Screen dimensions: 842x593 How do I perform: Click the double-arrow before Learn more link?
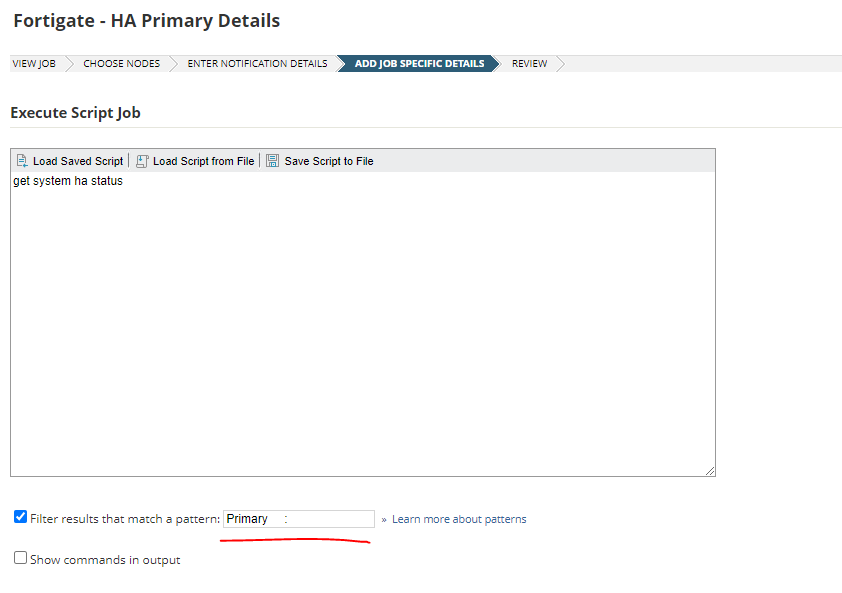click(x=384, y=519)
